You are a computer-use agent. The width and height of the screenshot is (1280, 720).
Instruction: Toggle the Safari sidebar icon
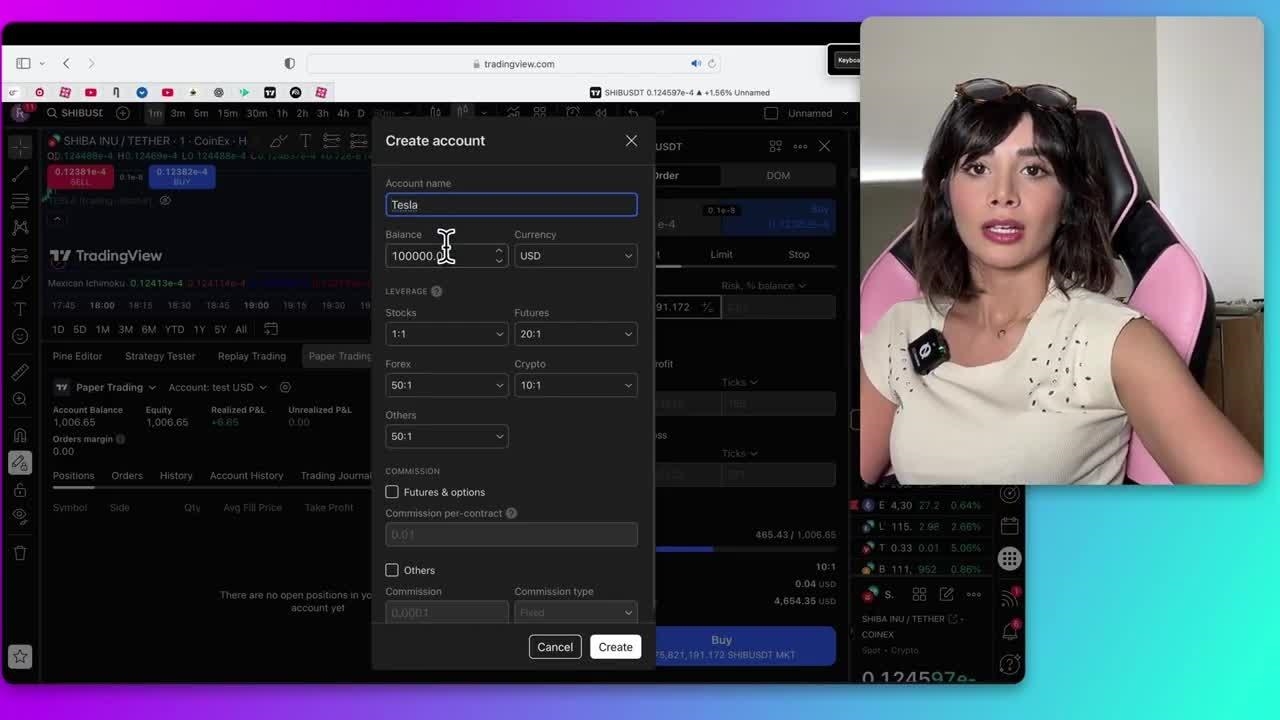pyautogui.click(x=23, y=64)
